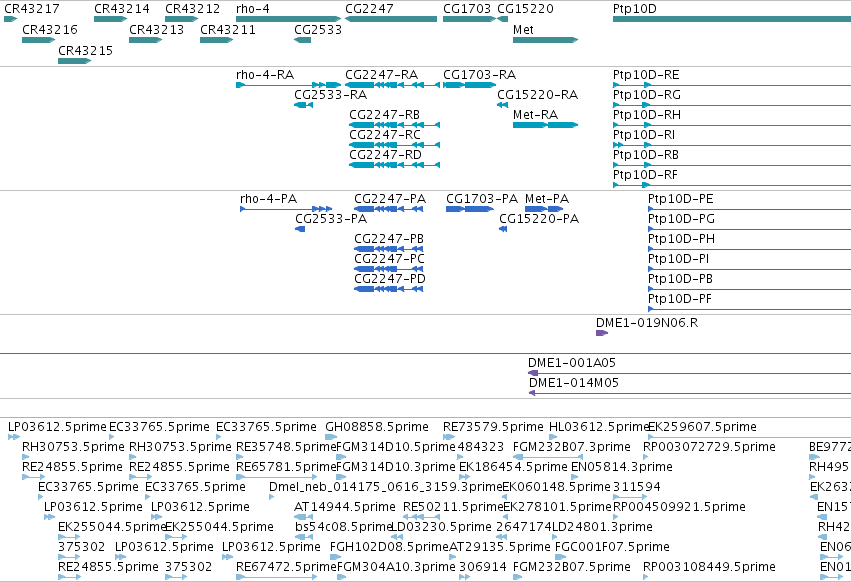Click the CG2533 gene glyph

click(x=302, y=40)
